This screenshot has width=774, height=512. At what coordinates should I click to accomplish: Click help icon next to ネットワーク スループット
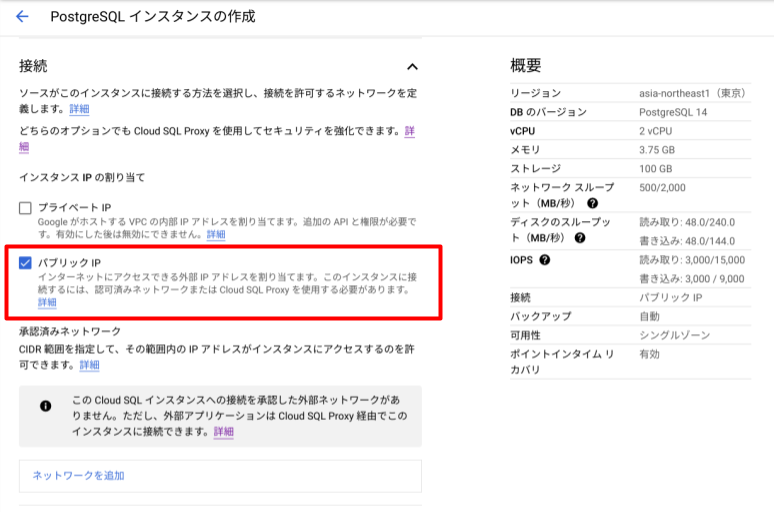click(592, 203)
